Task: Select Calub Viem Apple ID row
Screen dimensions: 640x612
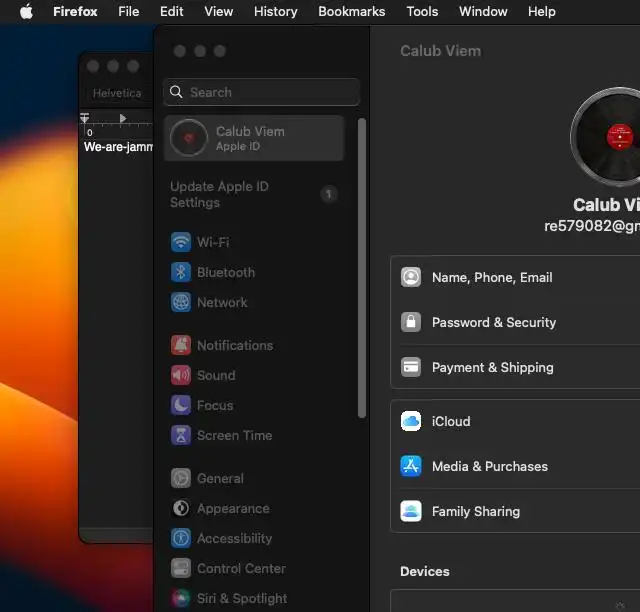Action: (254, 138)
